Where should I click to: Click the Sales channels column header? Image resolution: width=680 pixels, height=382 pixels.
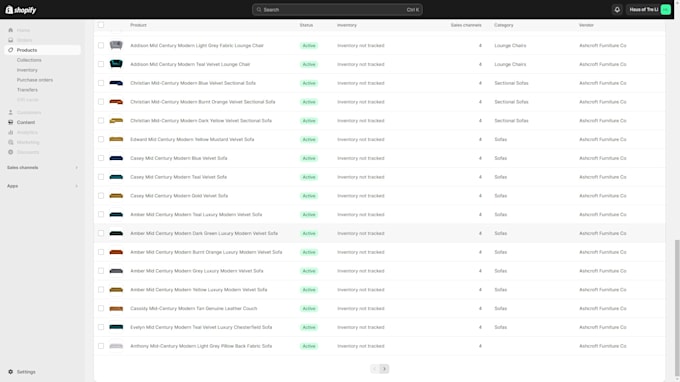(466, 25)
